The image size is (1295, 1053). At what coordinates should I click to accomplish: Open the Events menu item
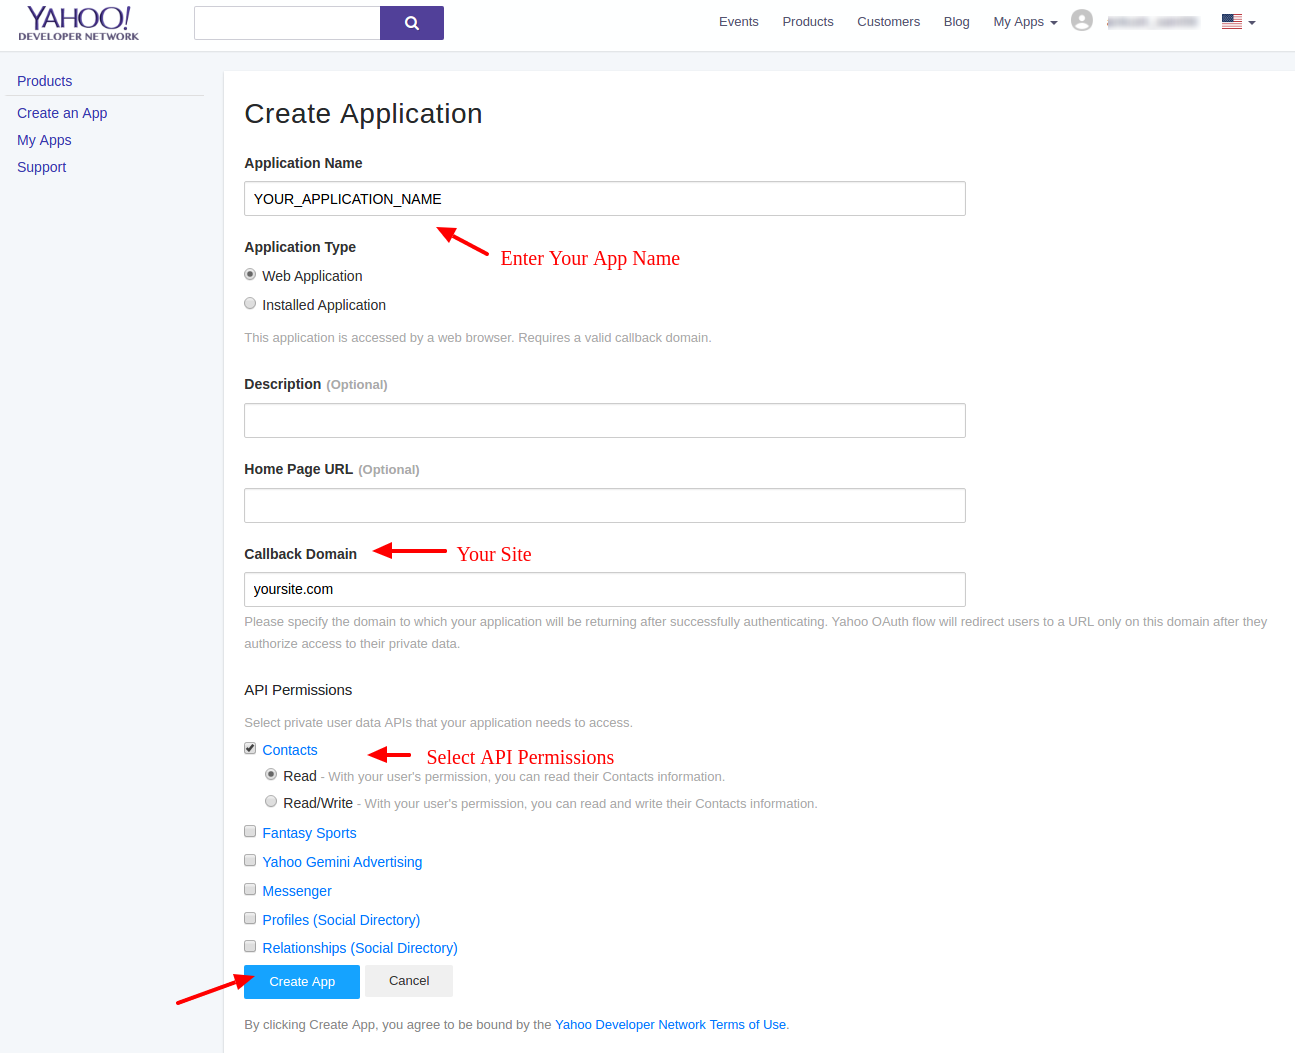(x=738, y=22)
